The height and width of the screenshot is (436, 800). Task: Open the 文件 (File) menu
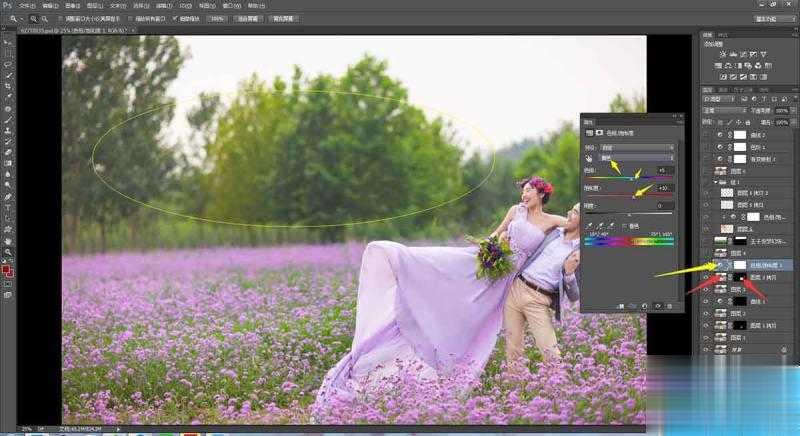[27, 6]
